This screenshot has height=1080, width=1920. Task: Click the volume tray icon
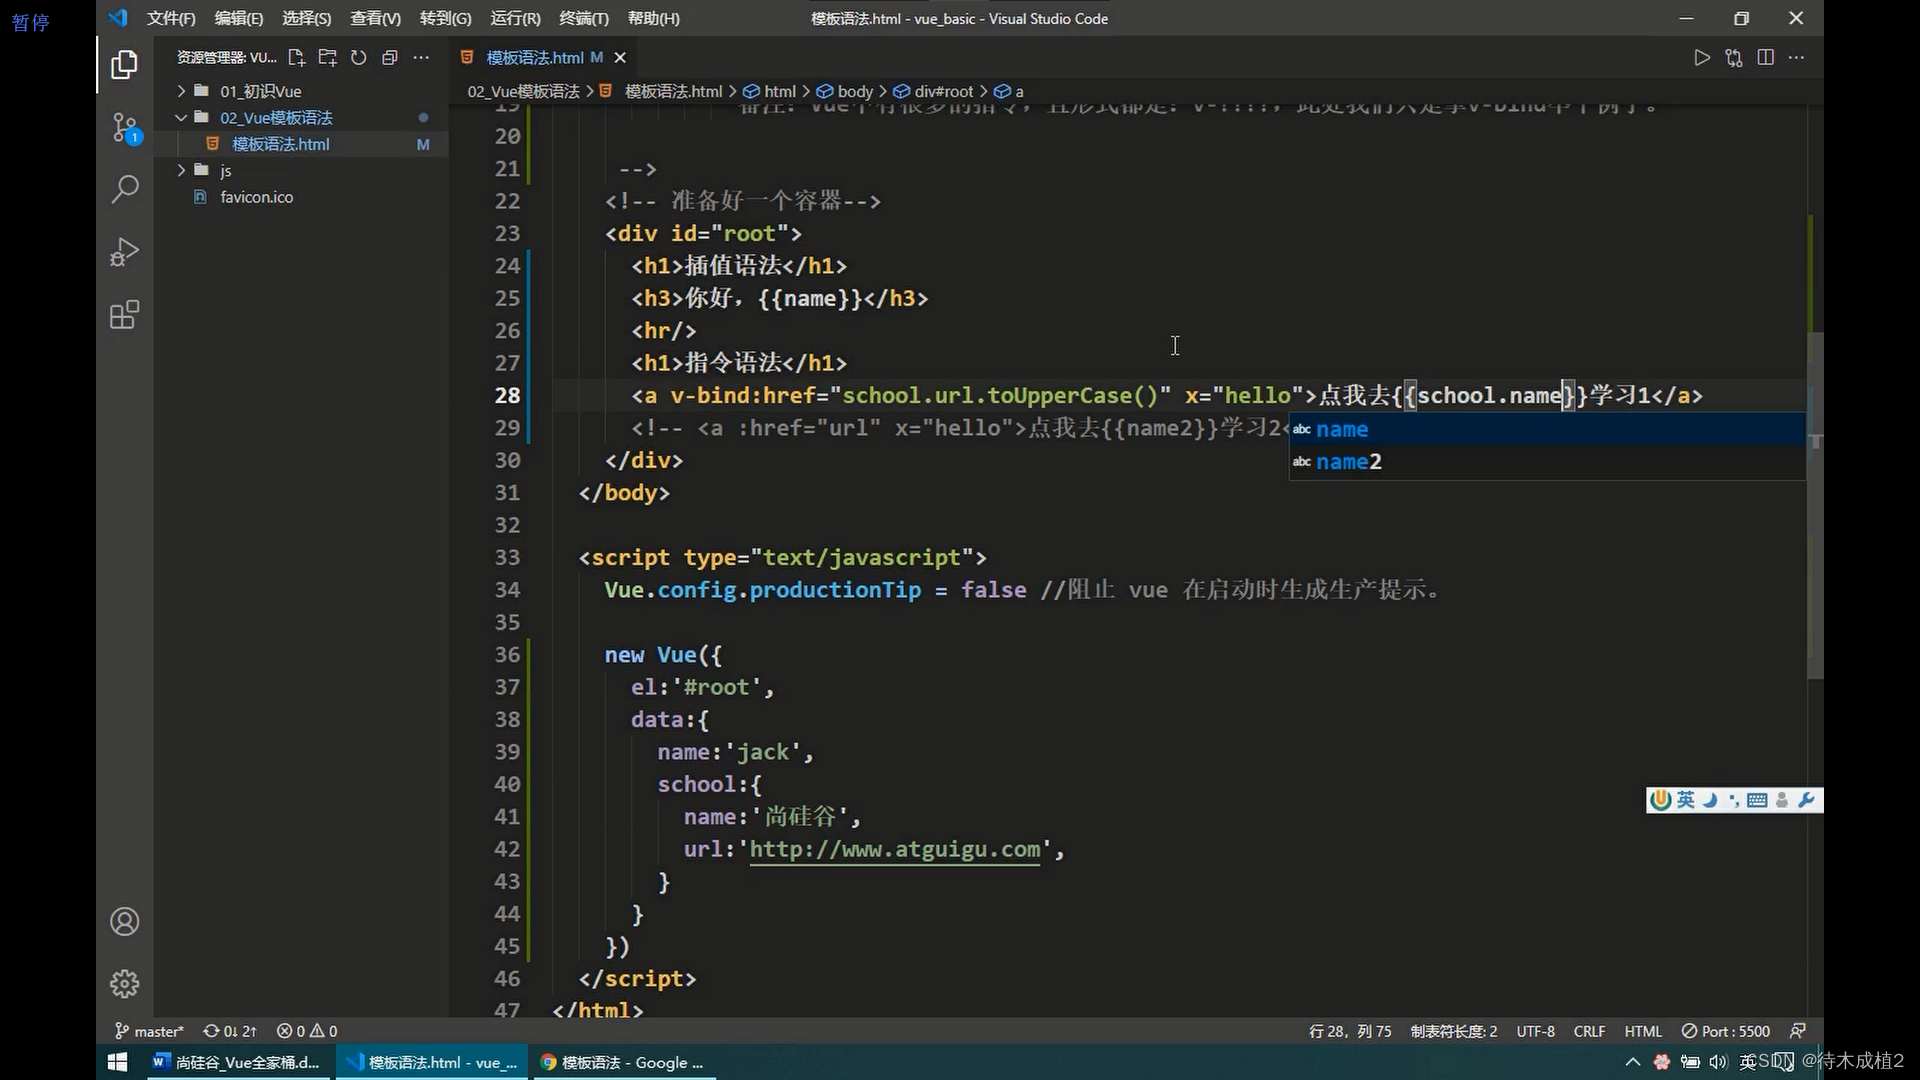click(1718, 1062)
